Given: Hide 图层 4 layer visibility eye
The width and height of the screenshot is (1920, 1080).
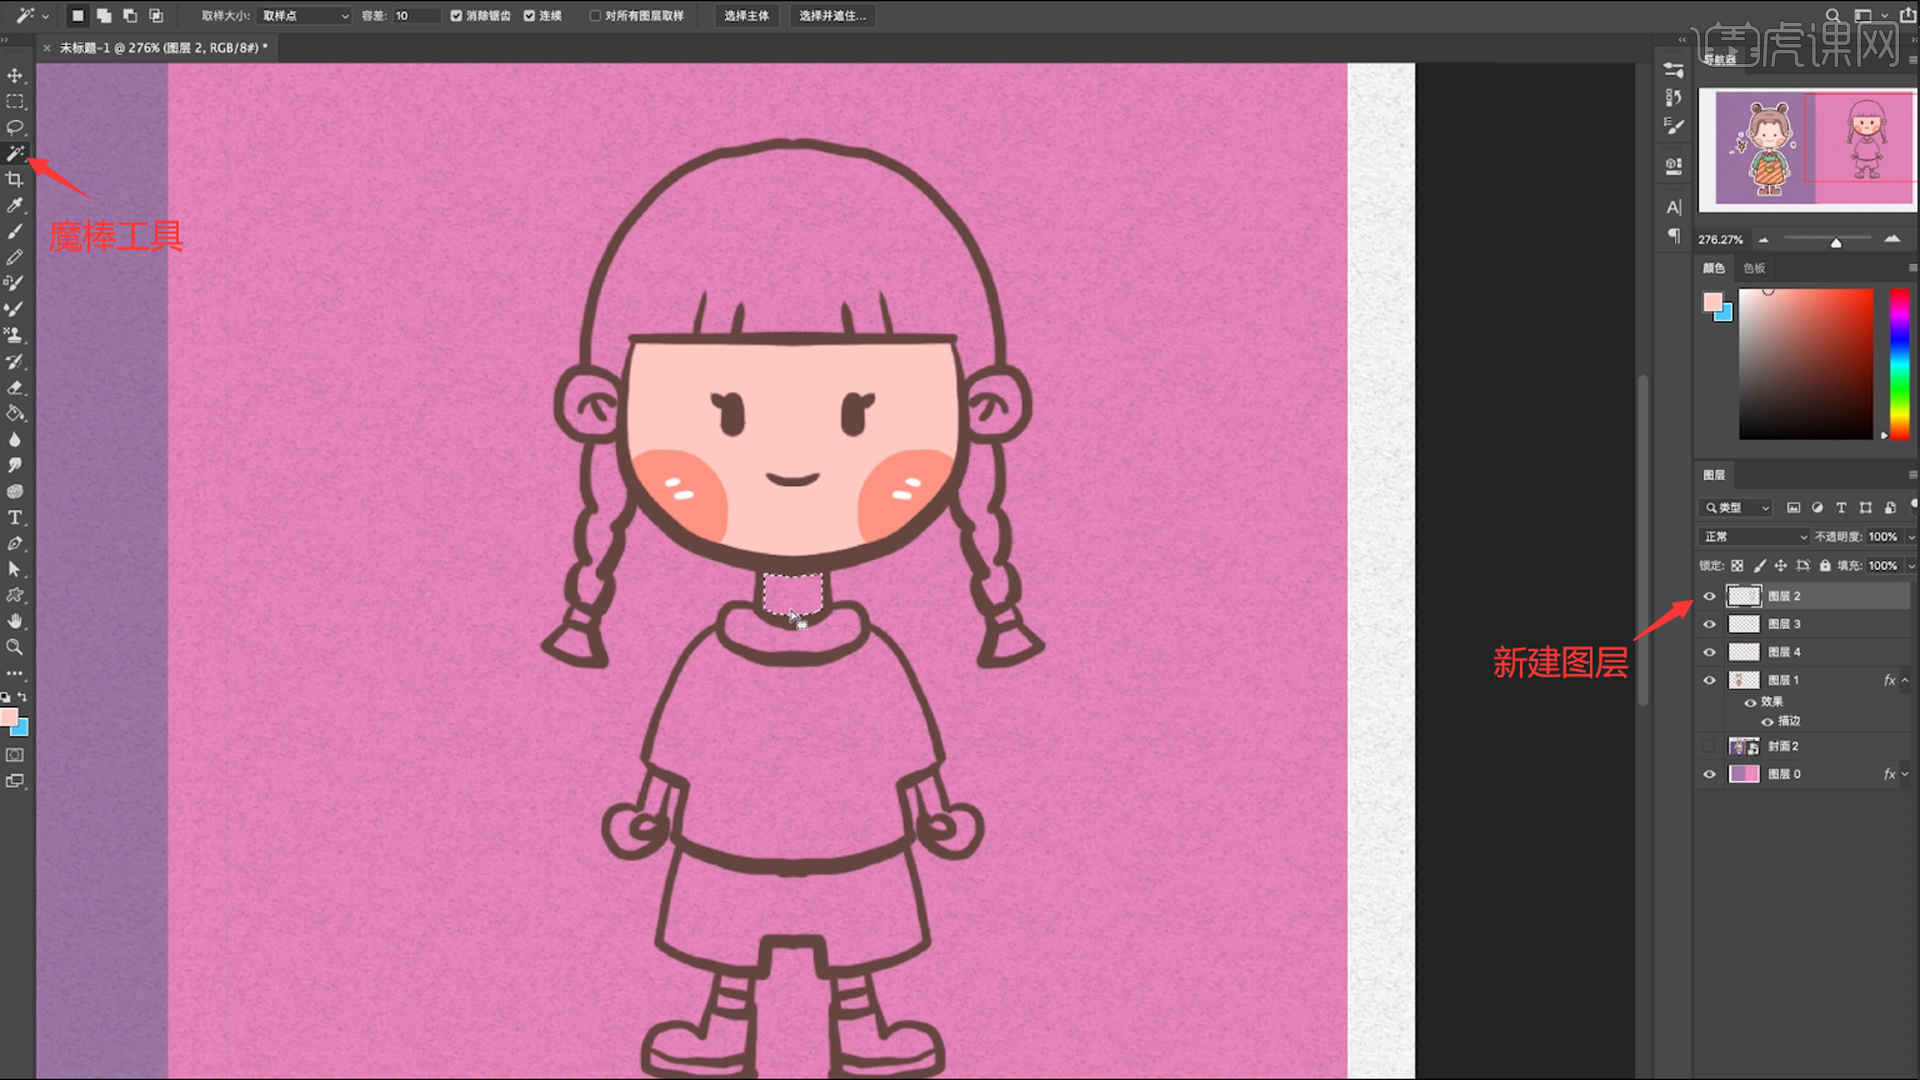Looking at the screenshot, I should (1709, 652).
